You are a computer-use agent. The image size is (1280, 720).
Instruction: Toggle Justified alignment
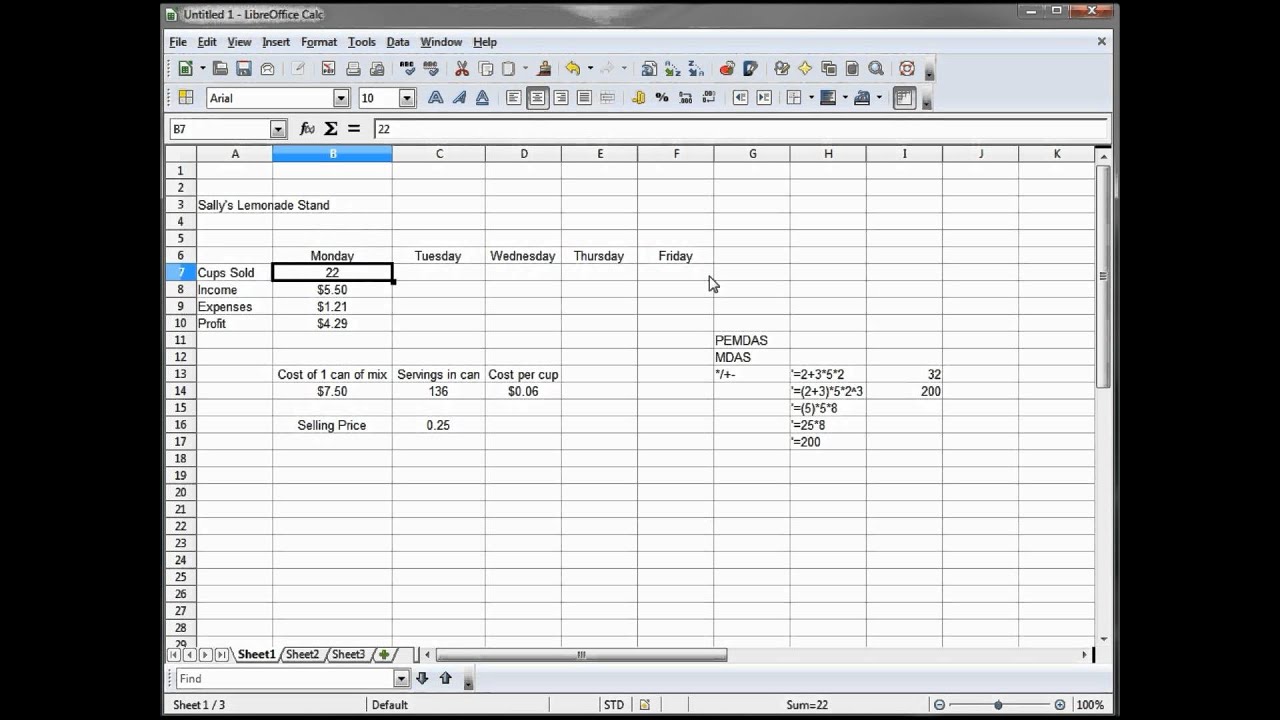(x=584, y=98)
